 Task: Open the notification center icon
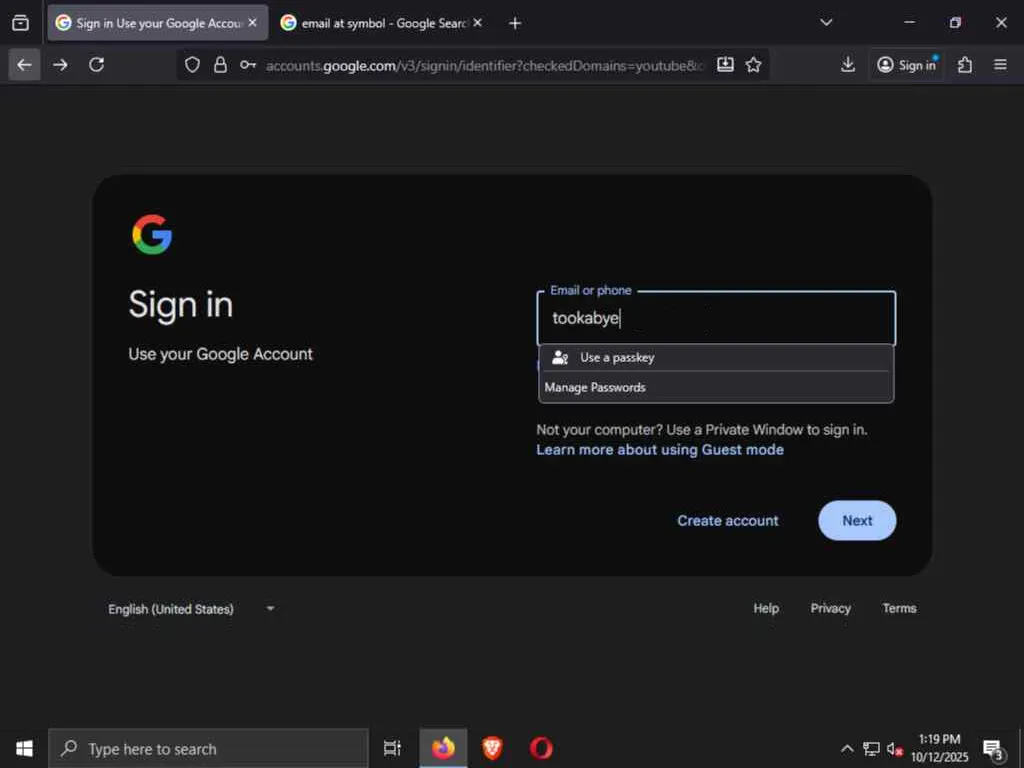coord(993,749)
